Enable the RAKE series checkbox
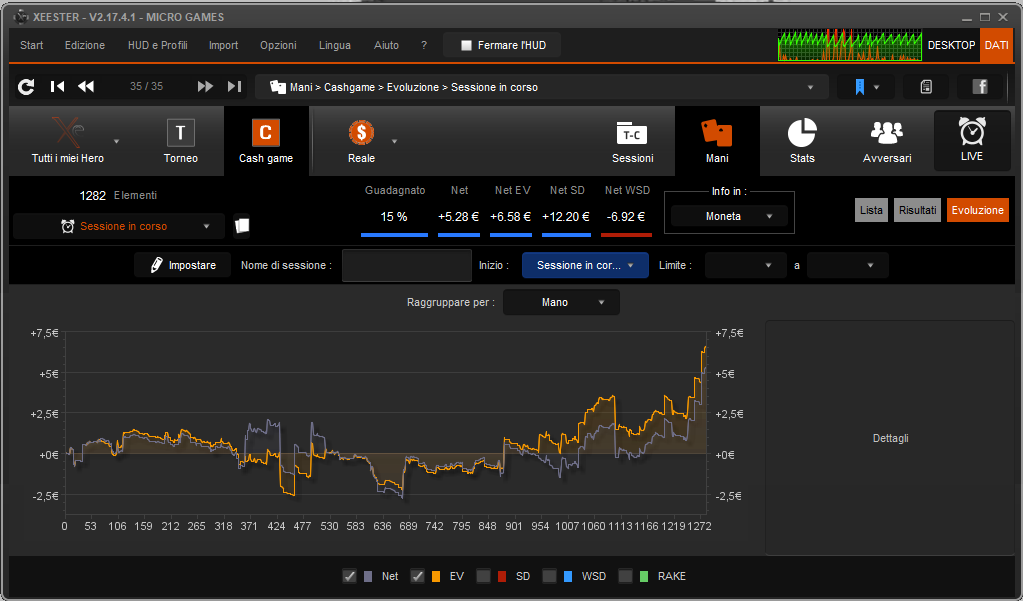The image size is (1023, 601). tap(626, 576)
